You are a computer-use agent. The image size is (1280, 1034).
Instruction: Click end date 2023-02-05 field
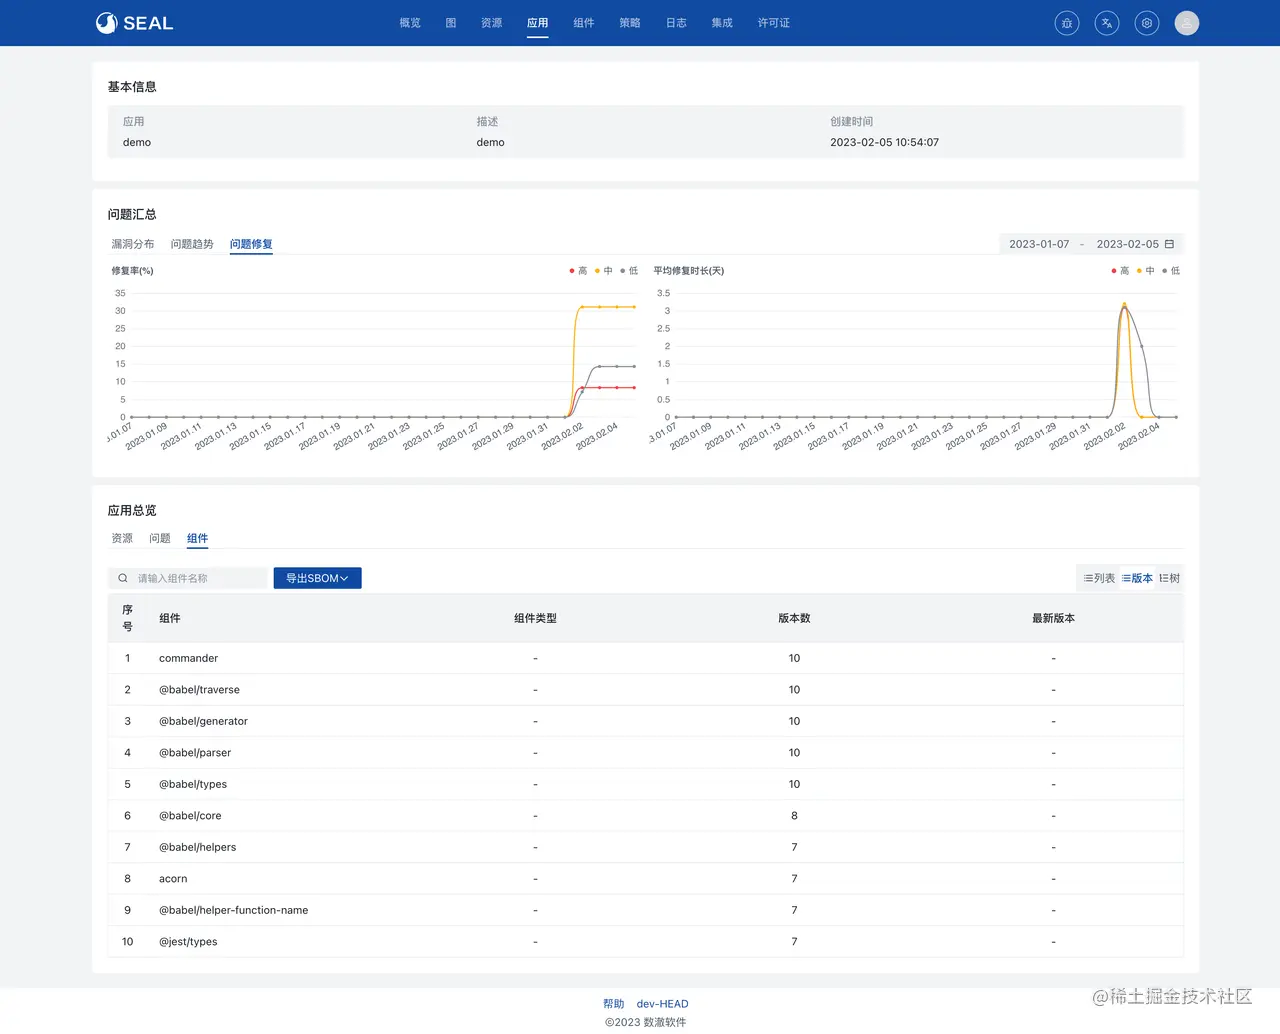click(x=1128, y=244)
